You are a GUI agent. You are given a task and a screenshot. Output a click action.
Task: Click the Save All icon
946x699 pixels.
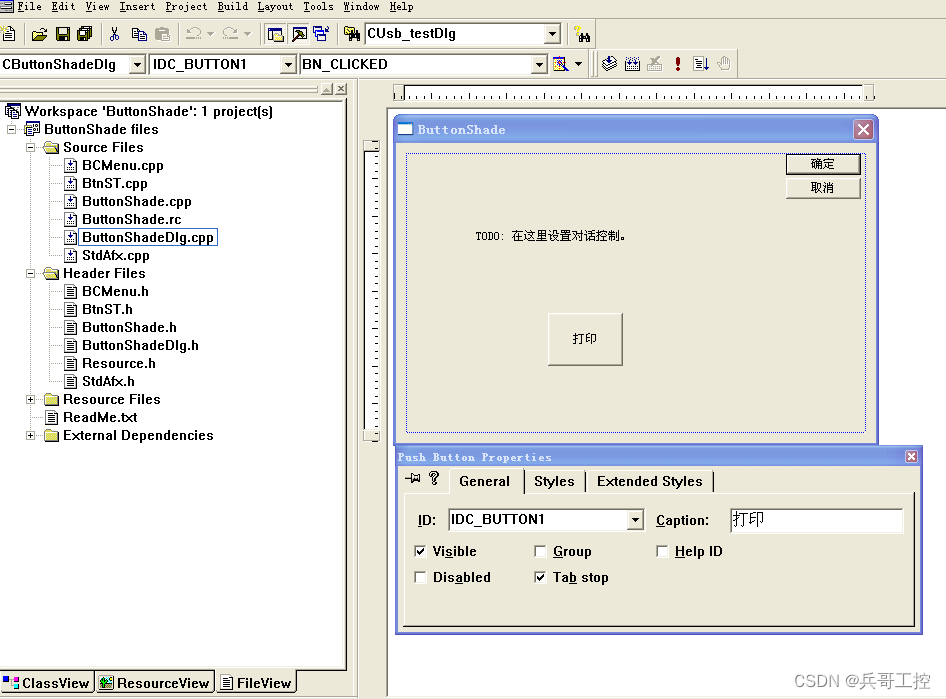pos(85,33)
